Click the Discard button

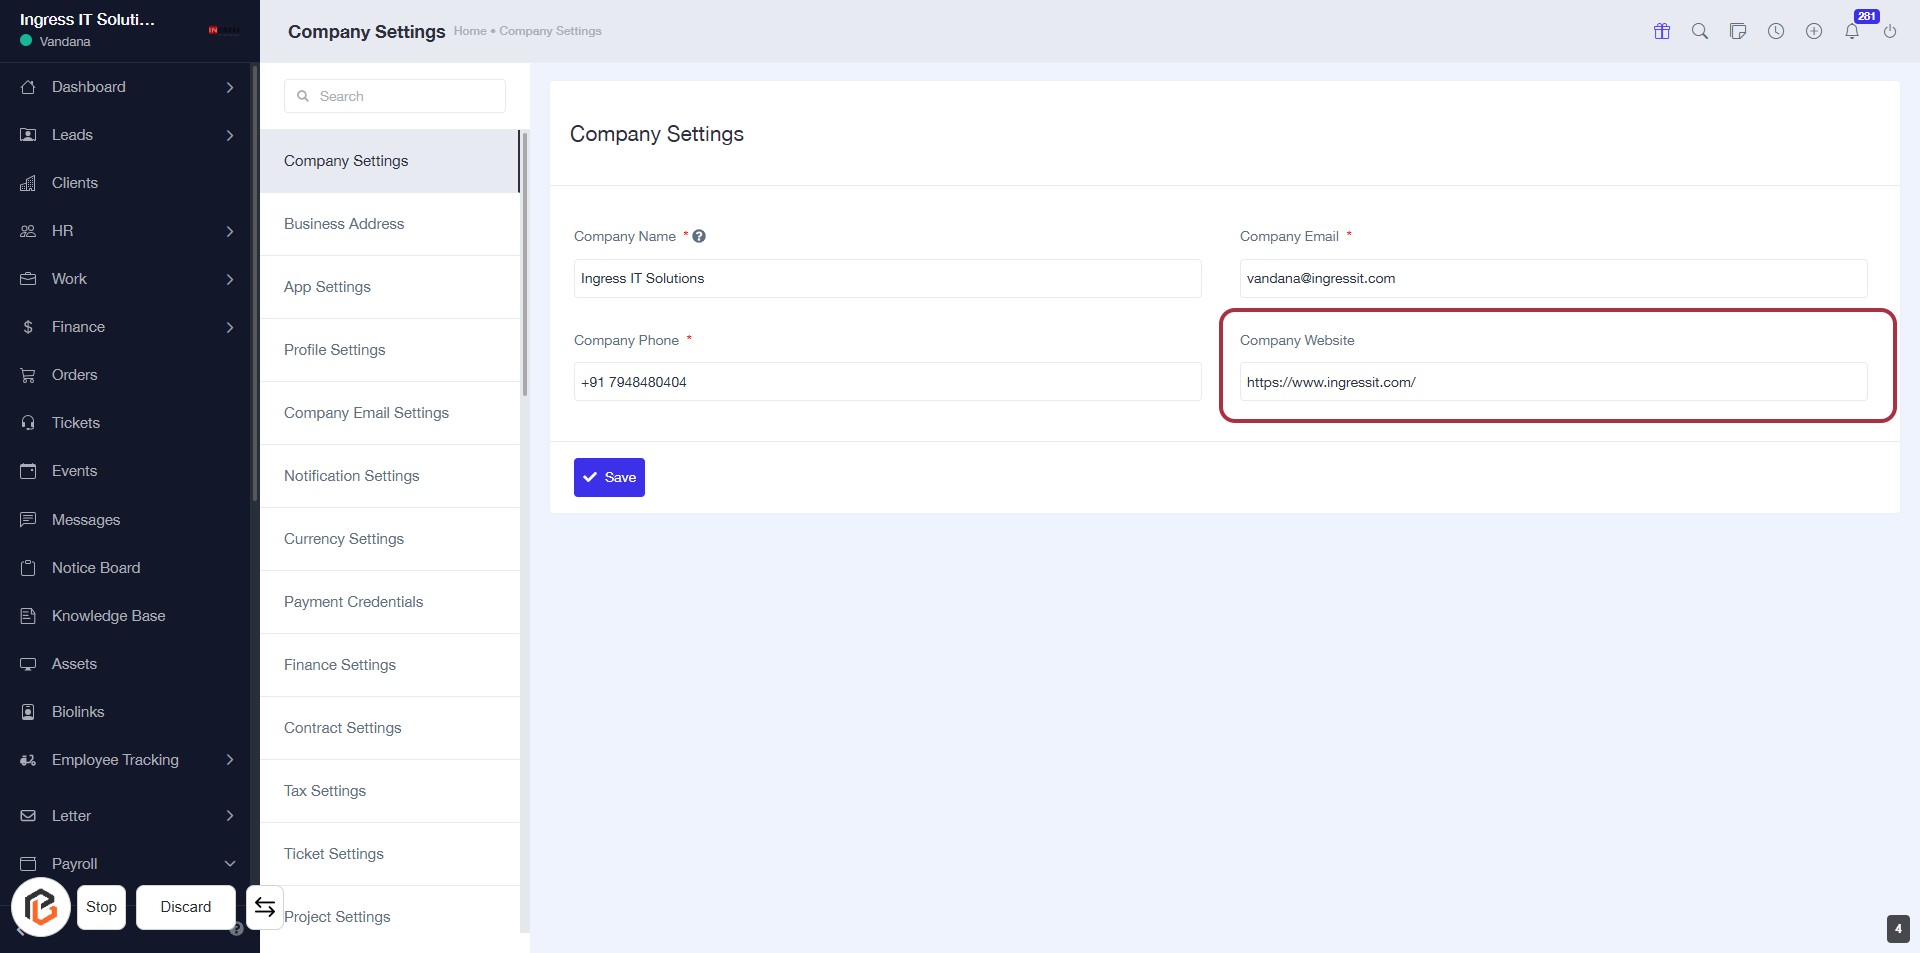point(186,907)
